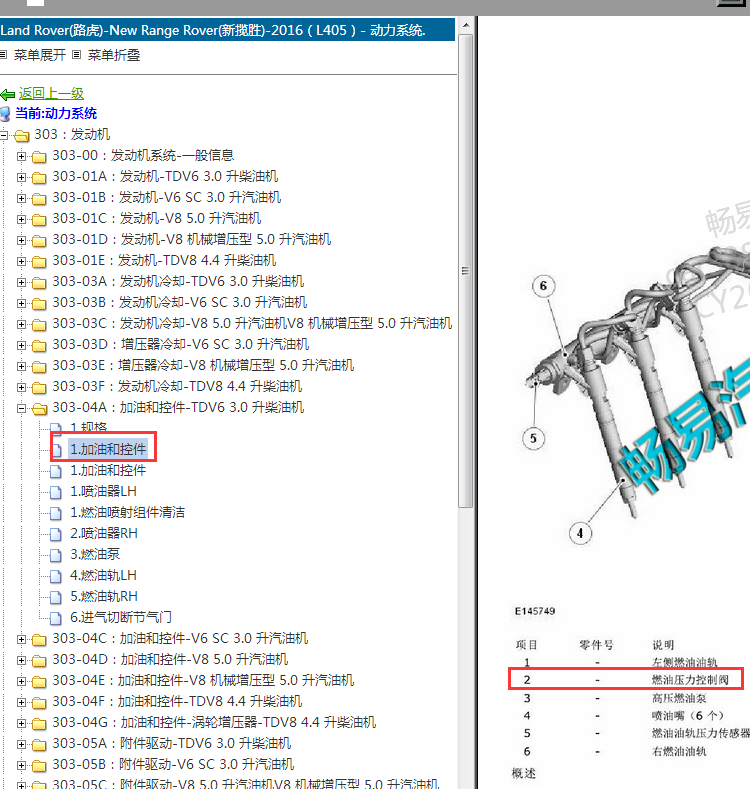Click figure label E145749

point(535,611)
